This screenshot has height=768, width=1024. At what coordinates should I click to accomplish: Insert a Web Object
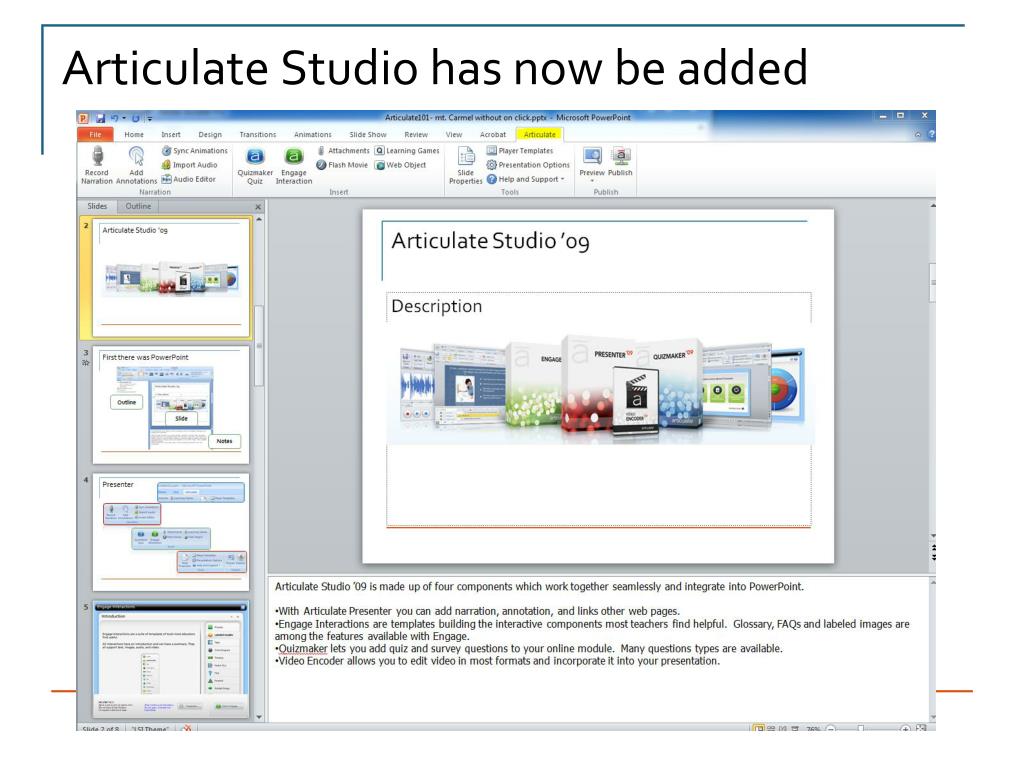click(x=401, y=165)
